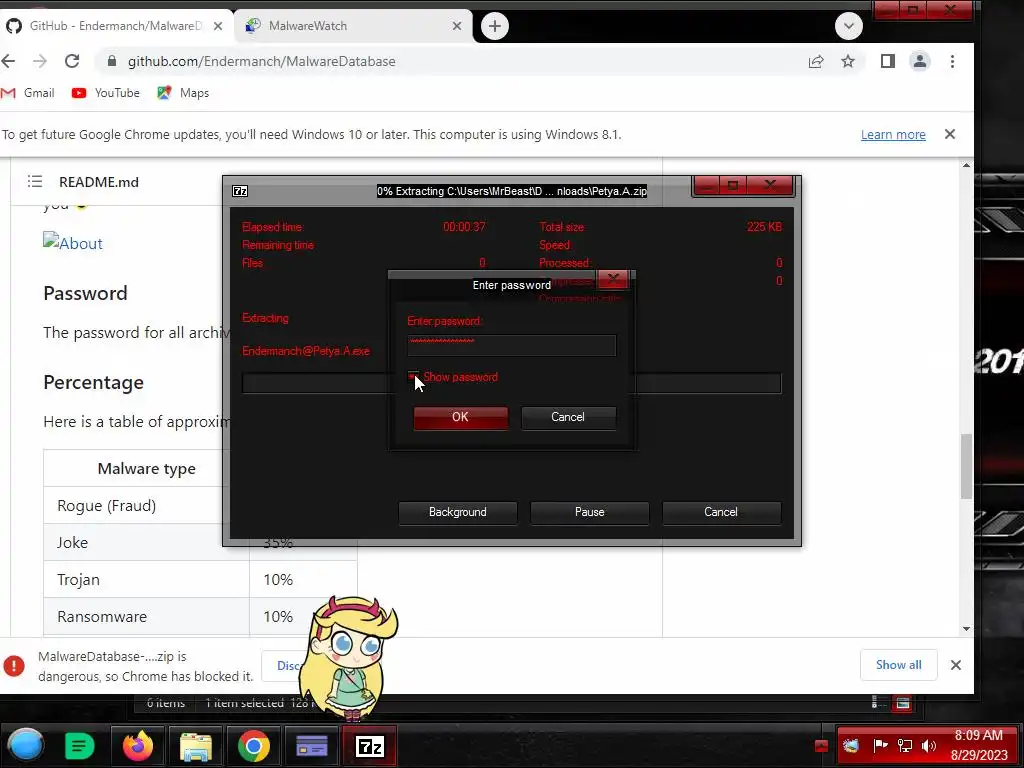
Task: Click OK in the Enter password dialog
Action: pyautogui.click(x=460, y=417)
